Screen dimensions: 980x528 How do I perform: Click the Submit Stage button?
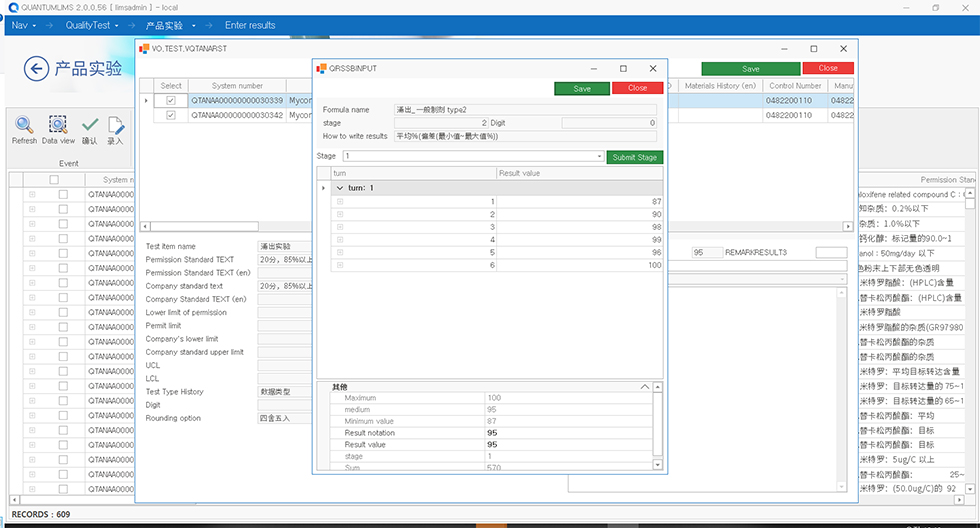pos(634,157)
